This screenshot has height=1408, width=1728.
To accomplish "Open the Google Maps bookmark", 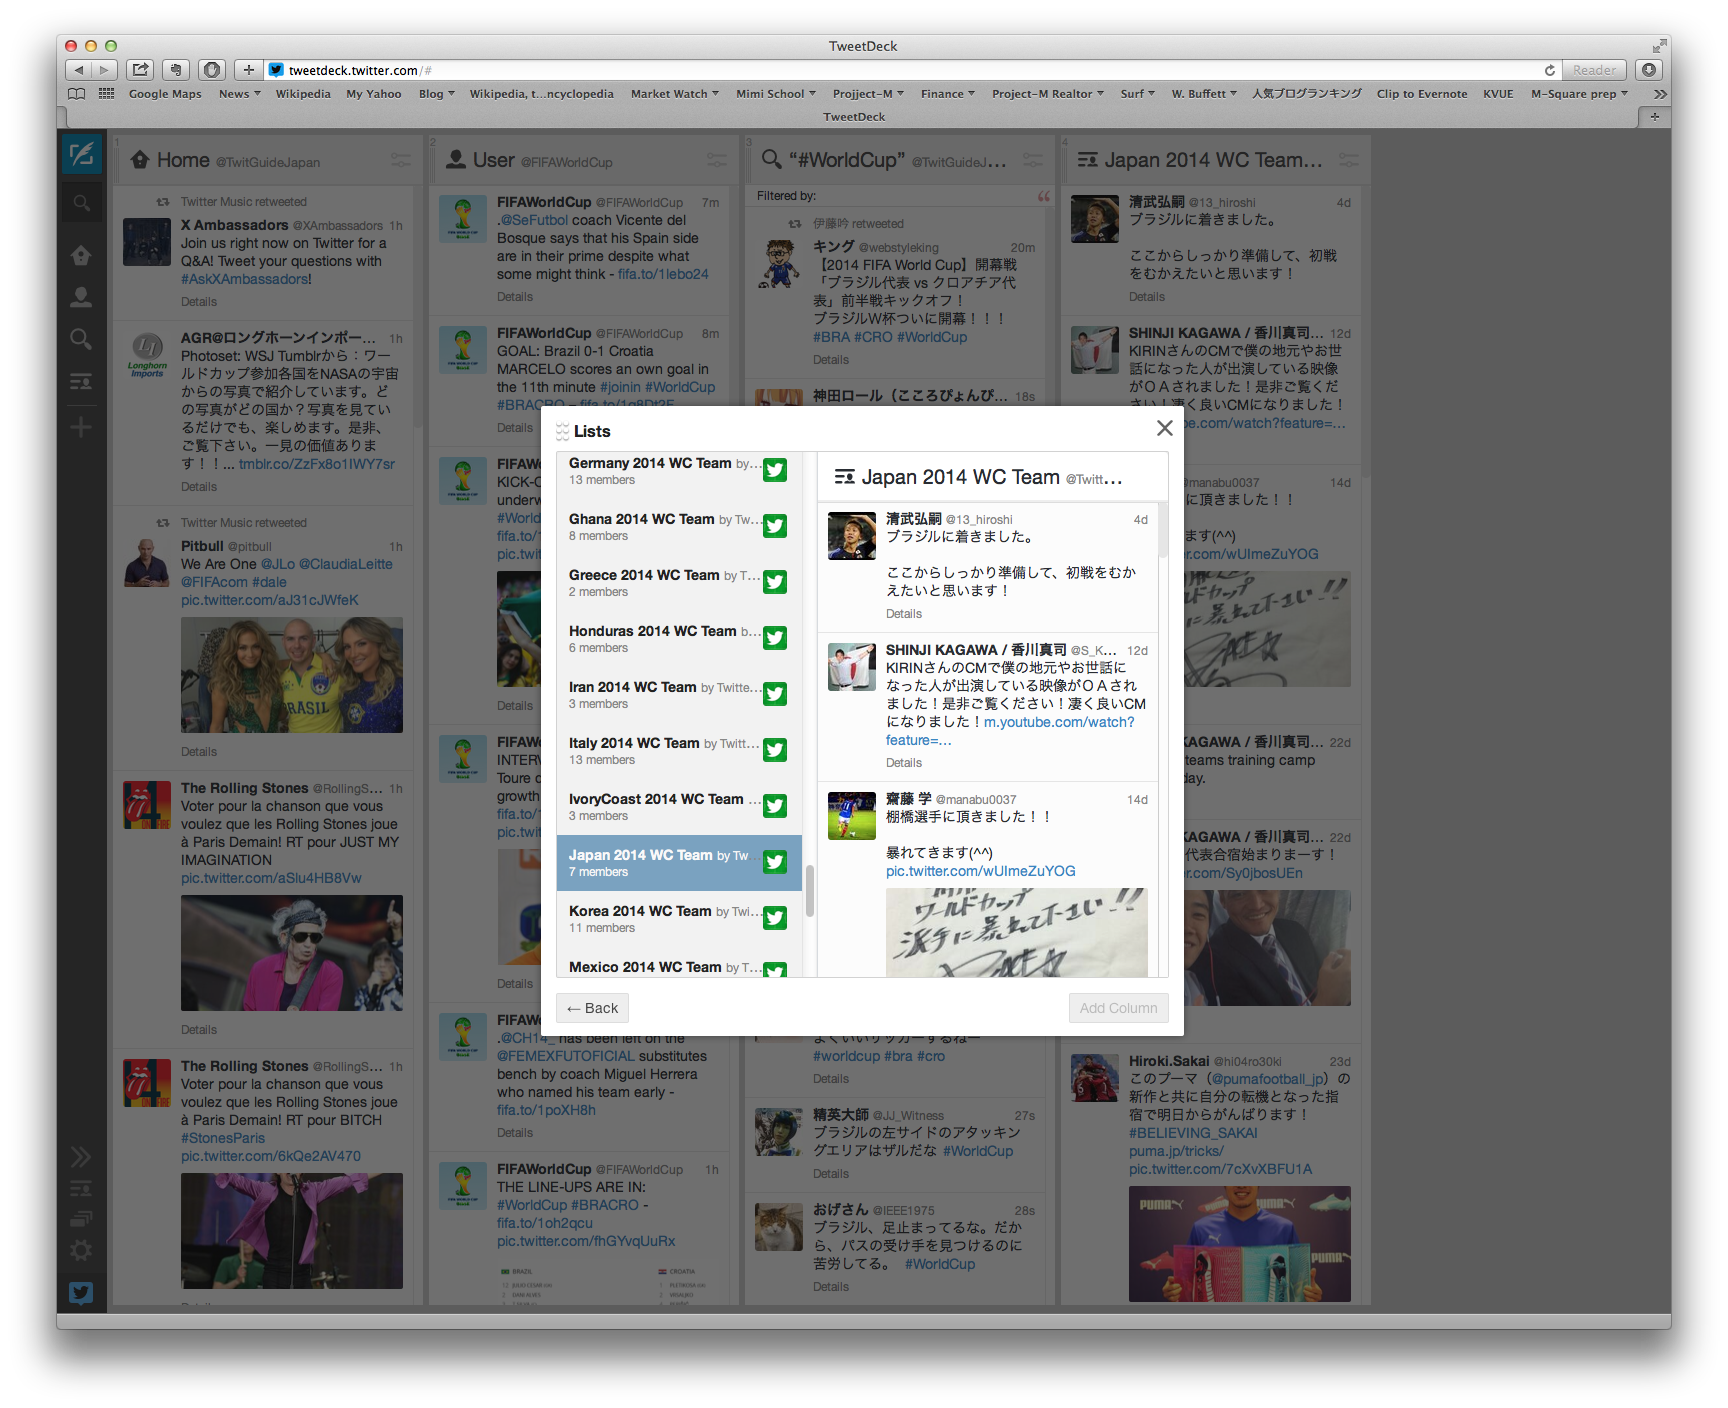I will (165, 94).
